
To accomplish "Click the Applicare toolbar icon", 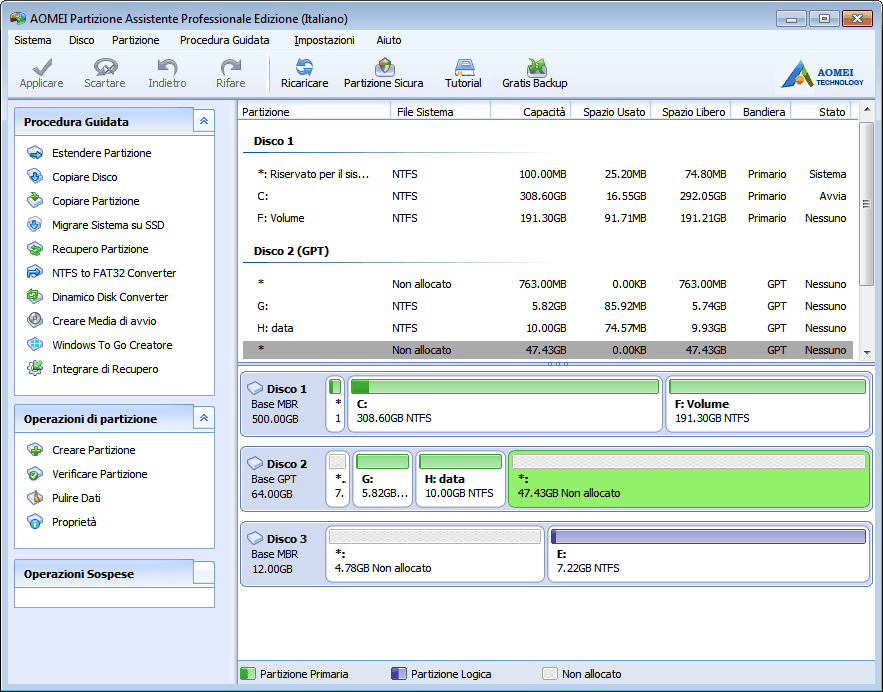I will (x=41, y=73).
